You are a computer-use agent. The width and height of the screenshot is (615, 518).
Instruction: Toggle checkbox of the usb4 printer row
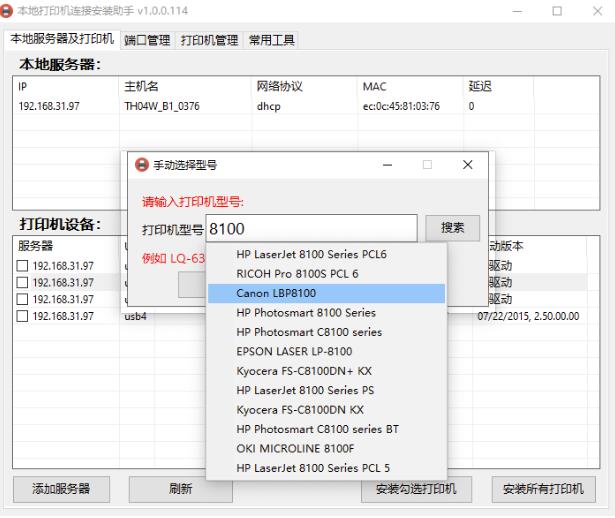pos(23,317)
